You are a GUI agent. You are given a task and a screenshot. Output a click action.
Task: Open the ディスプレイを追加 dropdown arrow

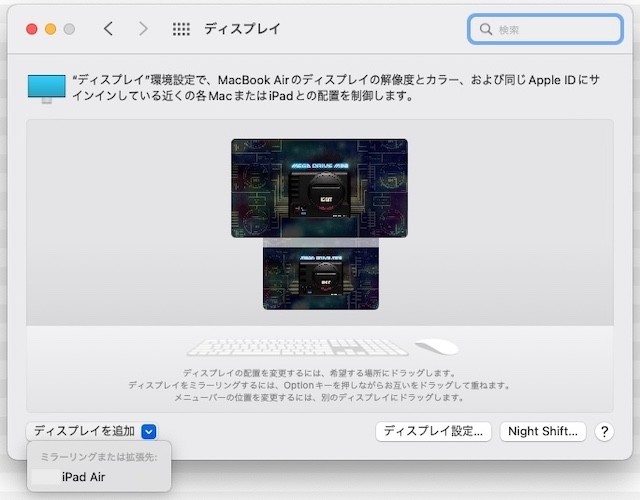[149, 431]
